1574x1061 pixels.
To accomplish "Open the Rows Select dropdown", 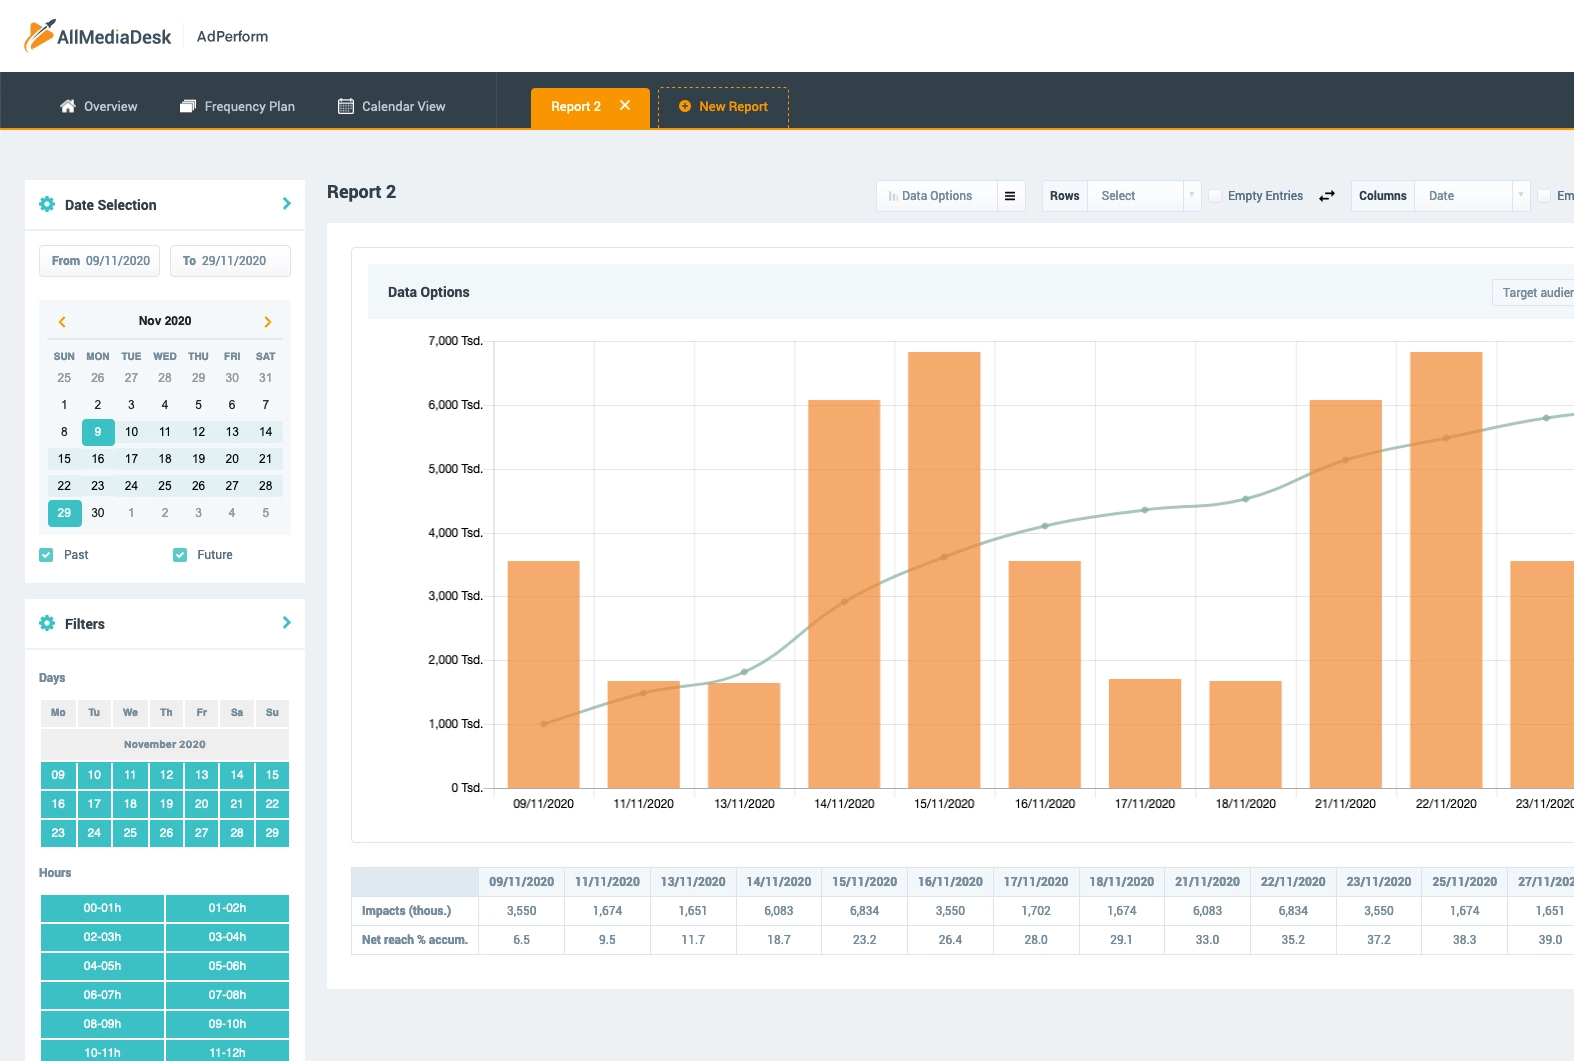I will (x=1143, y=196).
